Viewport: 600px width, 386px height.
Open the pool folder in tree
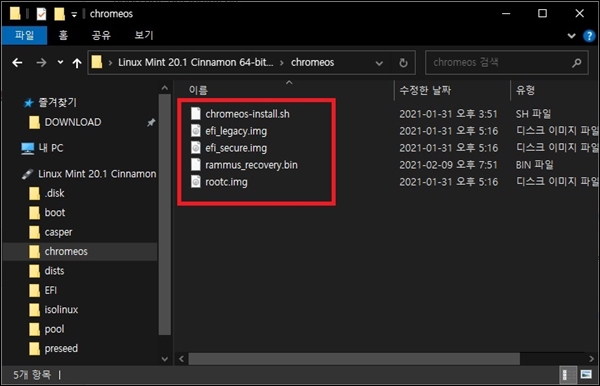pyautogui.click(x=54, y=329)
